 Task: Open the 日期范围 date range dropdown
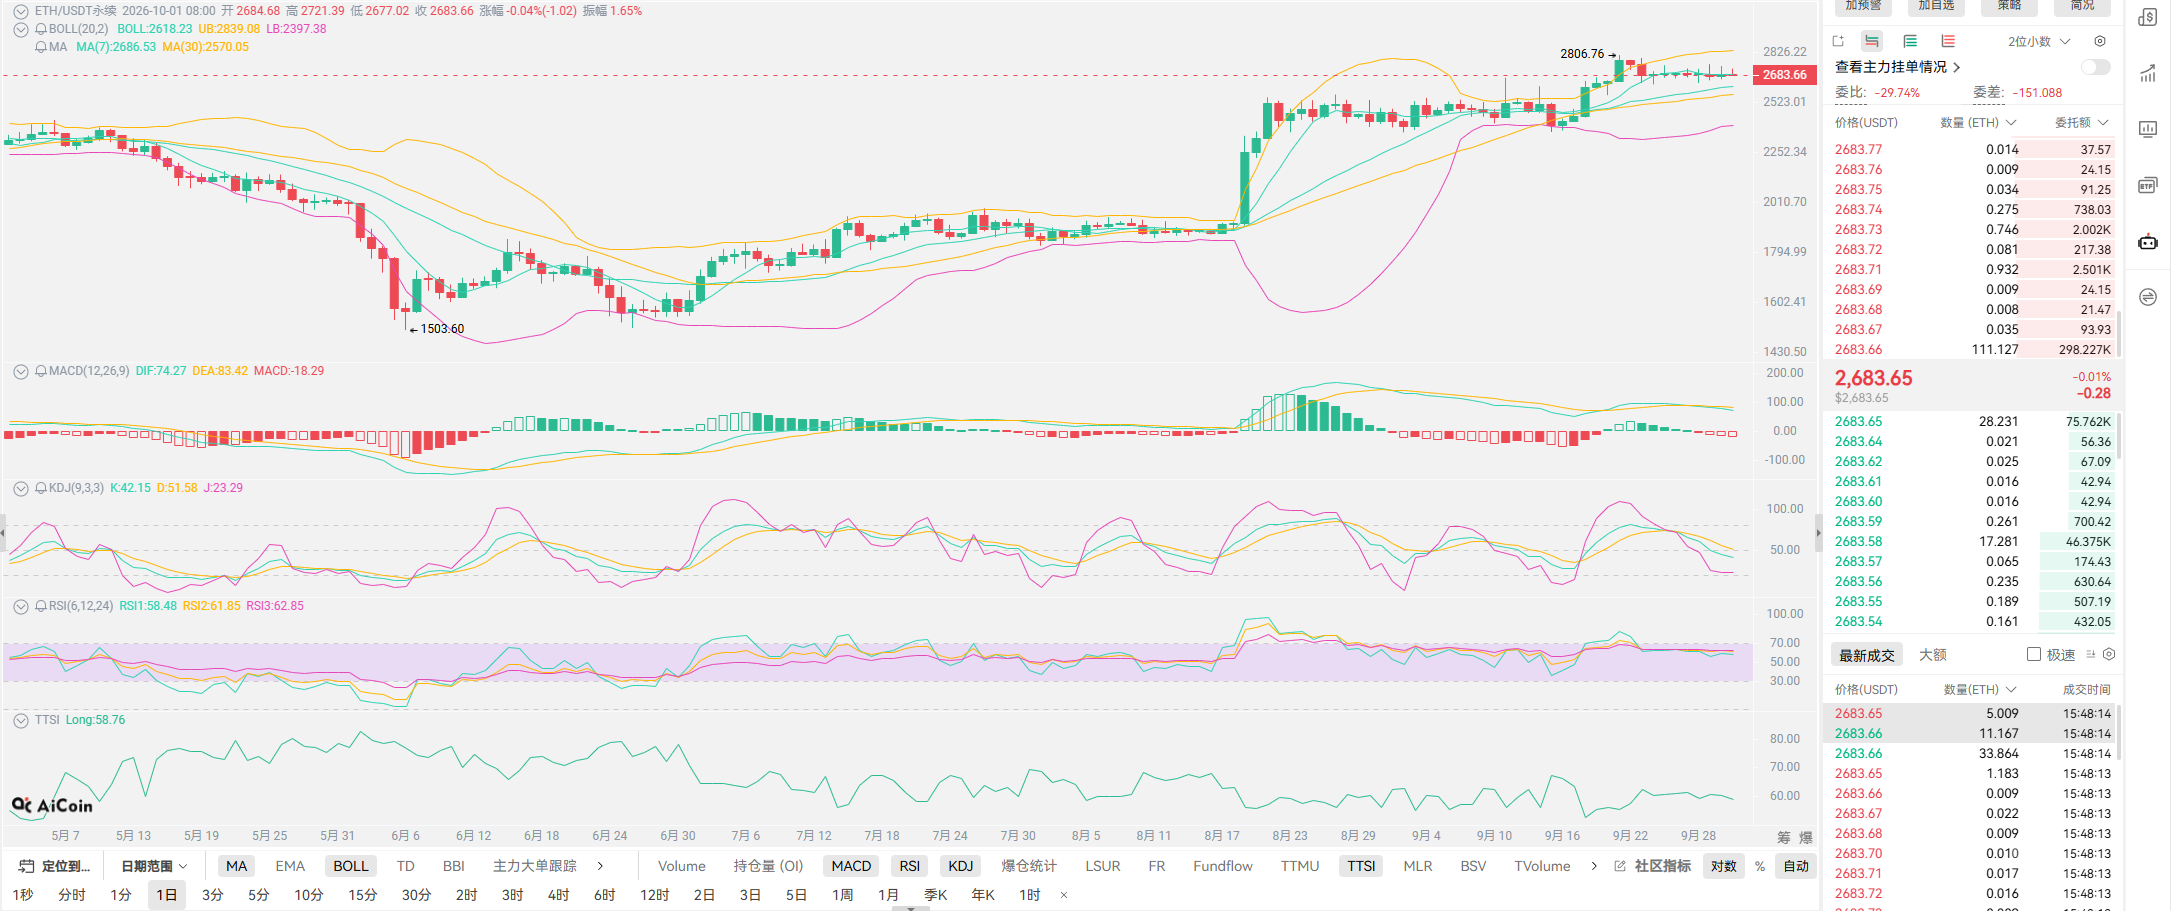pos(154,866)
